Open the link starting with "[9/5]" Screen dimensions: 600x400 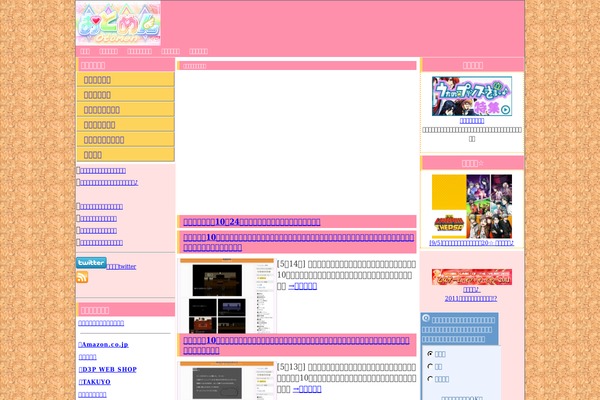472,243
